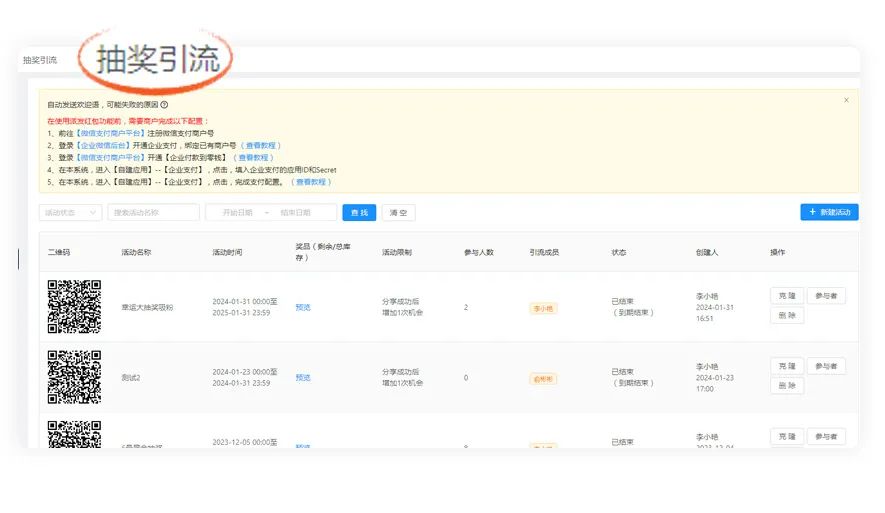View 参与者 of 测试2 activity
The image size is (885, 513).
pyautogui.click(x=826, y=366)
